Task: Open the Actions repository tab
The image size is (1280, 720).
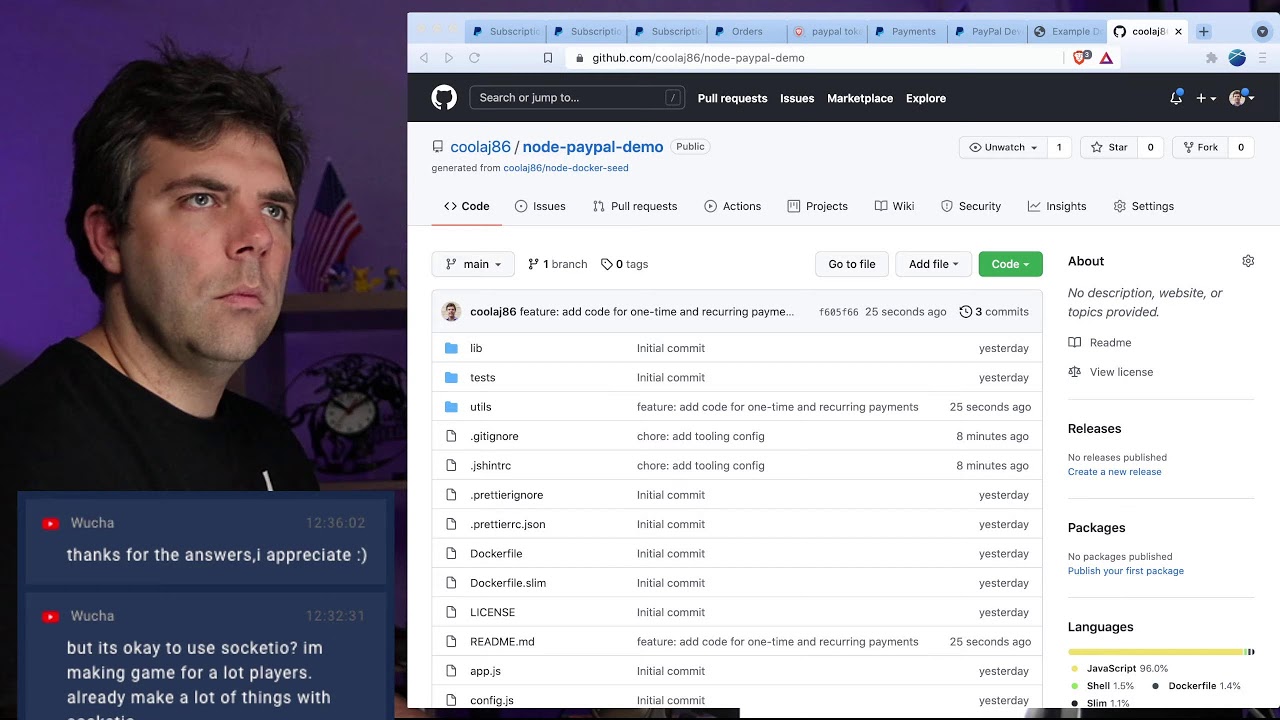Action: click(733, 206)
